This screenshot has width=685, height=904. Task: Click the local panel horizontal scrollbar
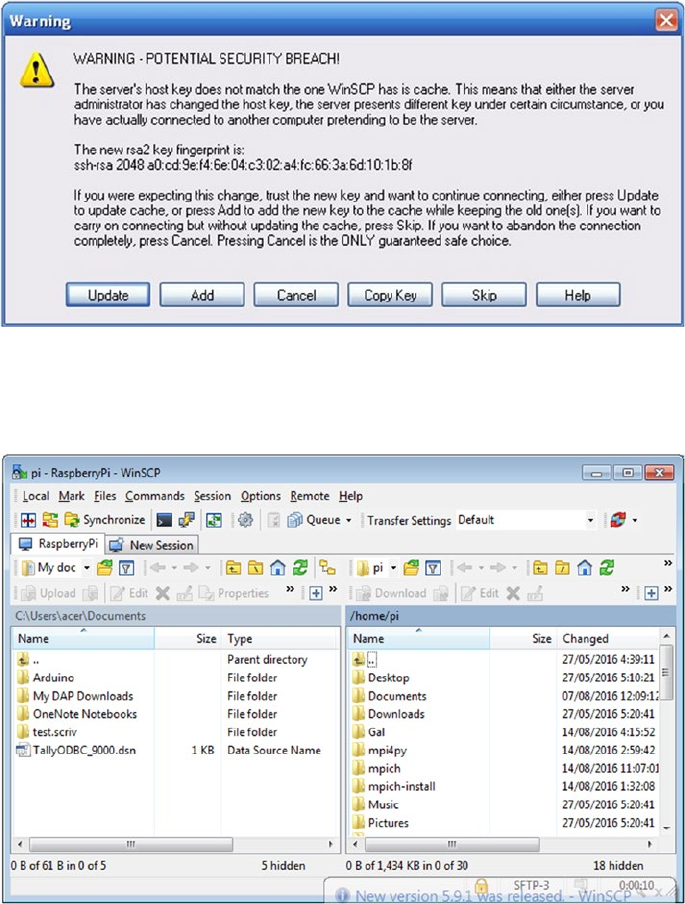click(131, 845)
